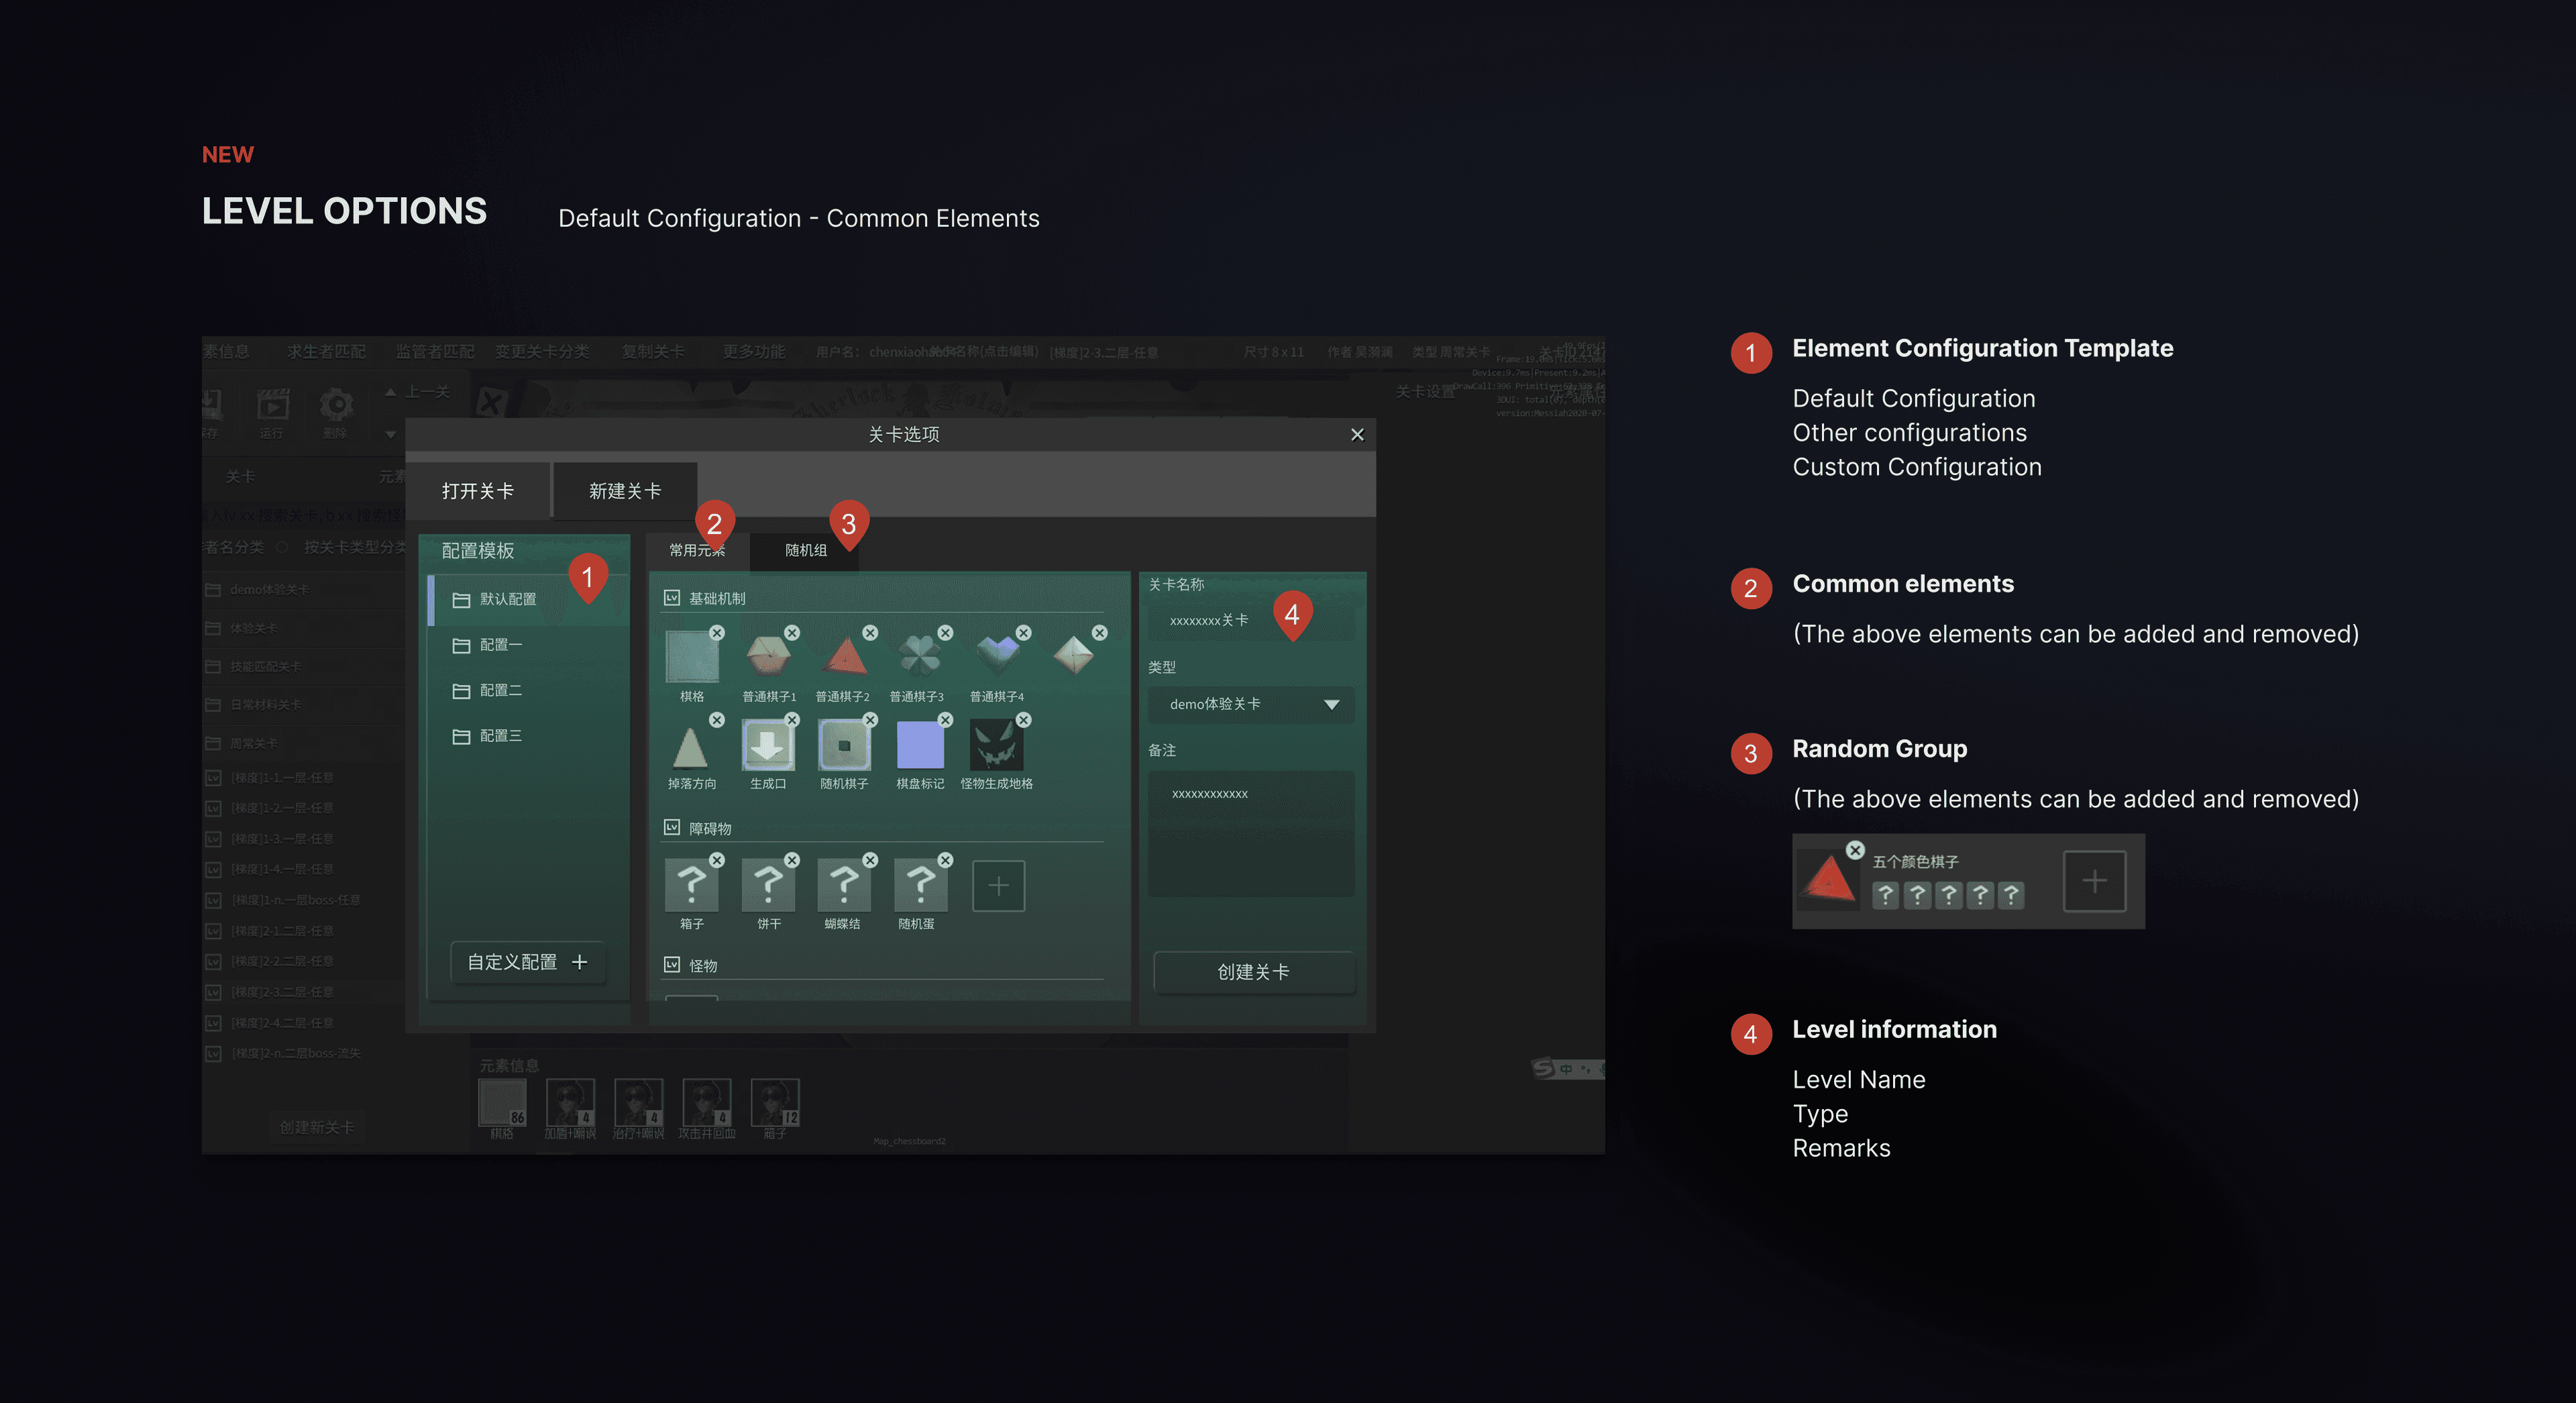This screenshot has height=1403, width=2576.
Task: Remove 生成口 using its x badge
Action: click(792, 720)
